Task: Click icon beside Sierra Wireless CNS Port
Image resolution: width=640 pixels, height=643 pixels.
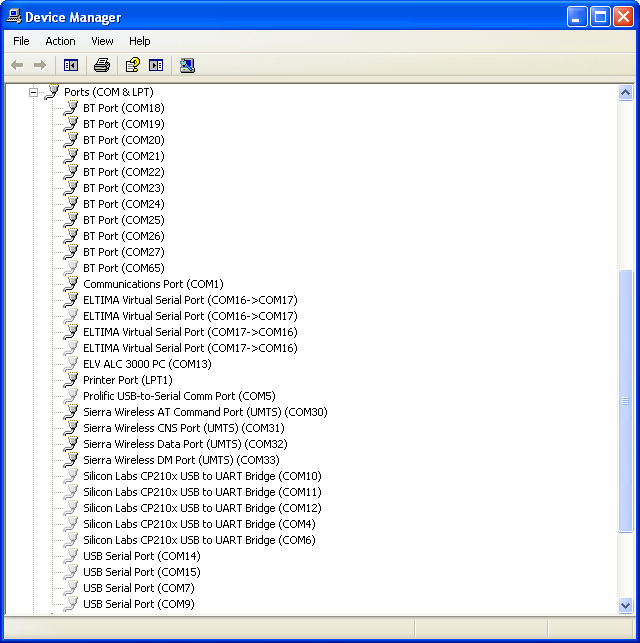Action: coord(71,428)
